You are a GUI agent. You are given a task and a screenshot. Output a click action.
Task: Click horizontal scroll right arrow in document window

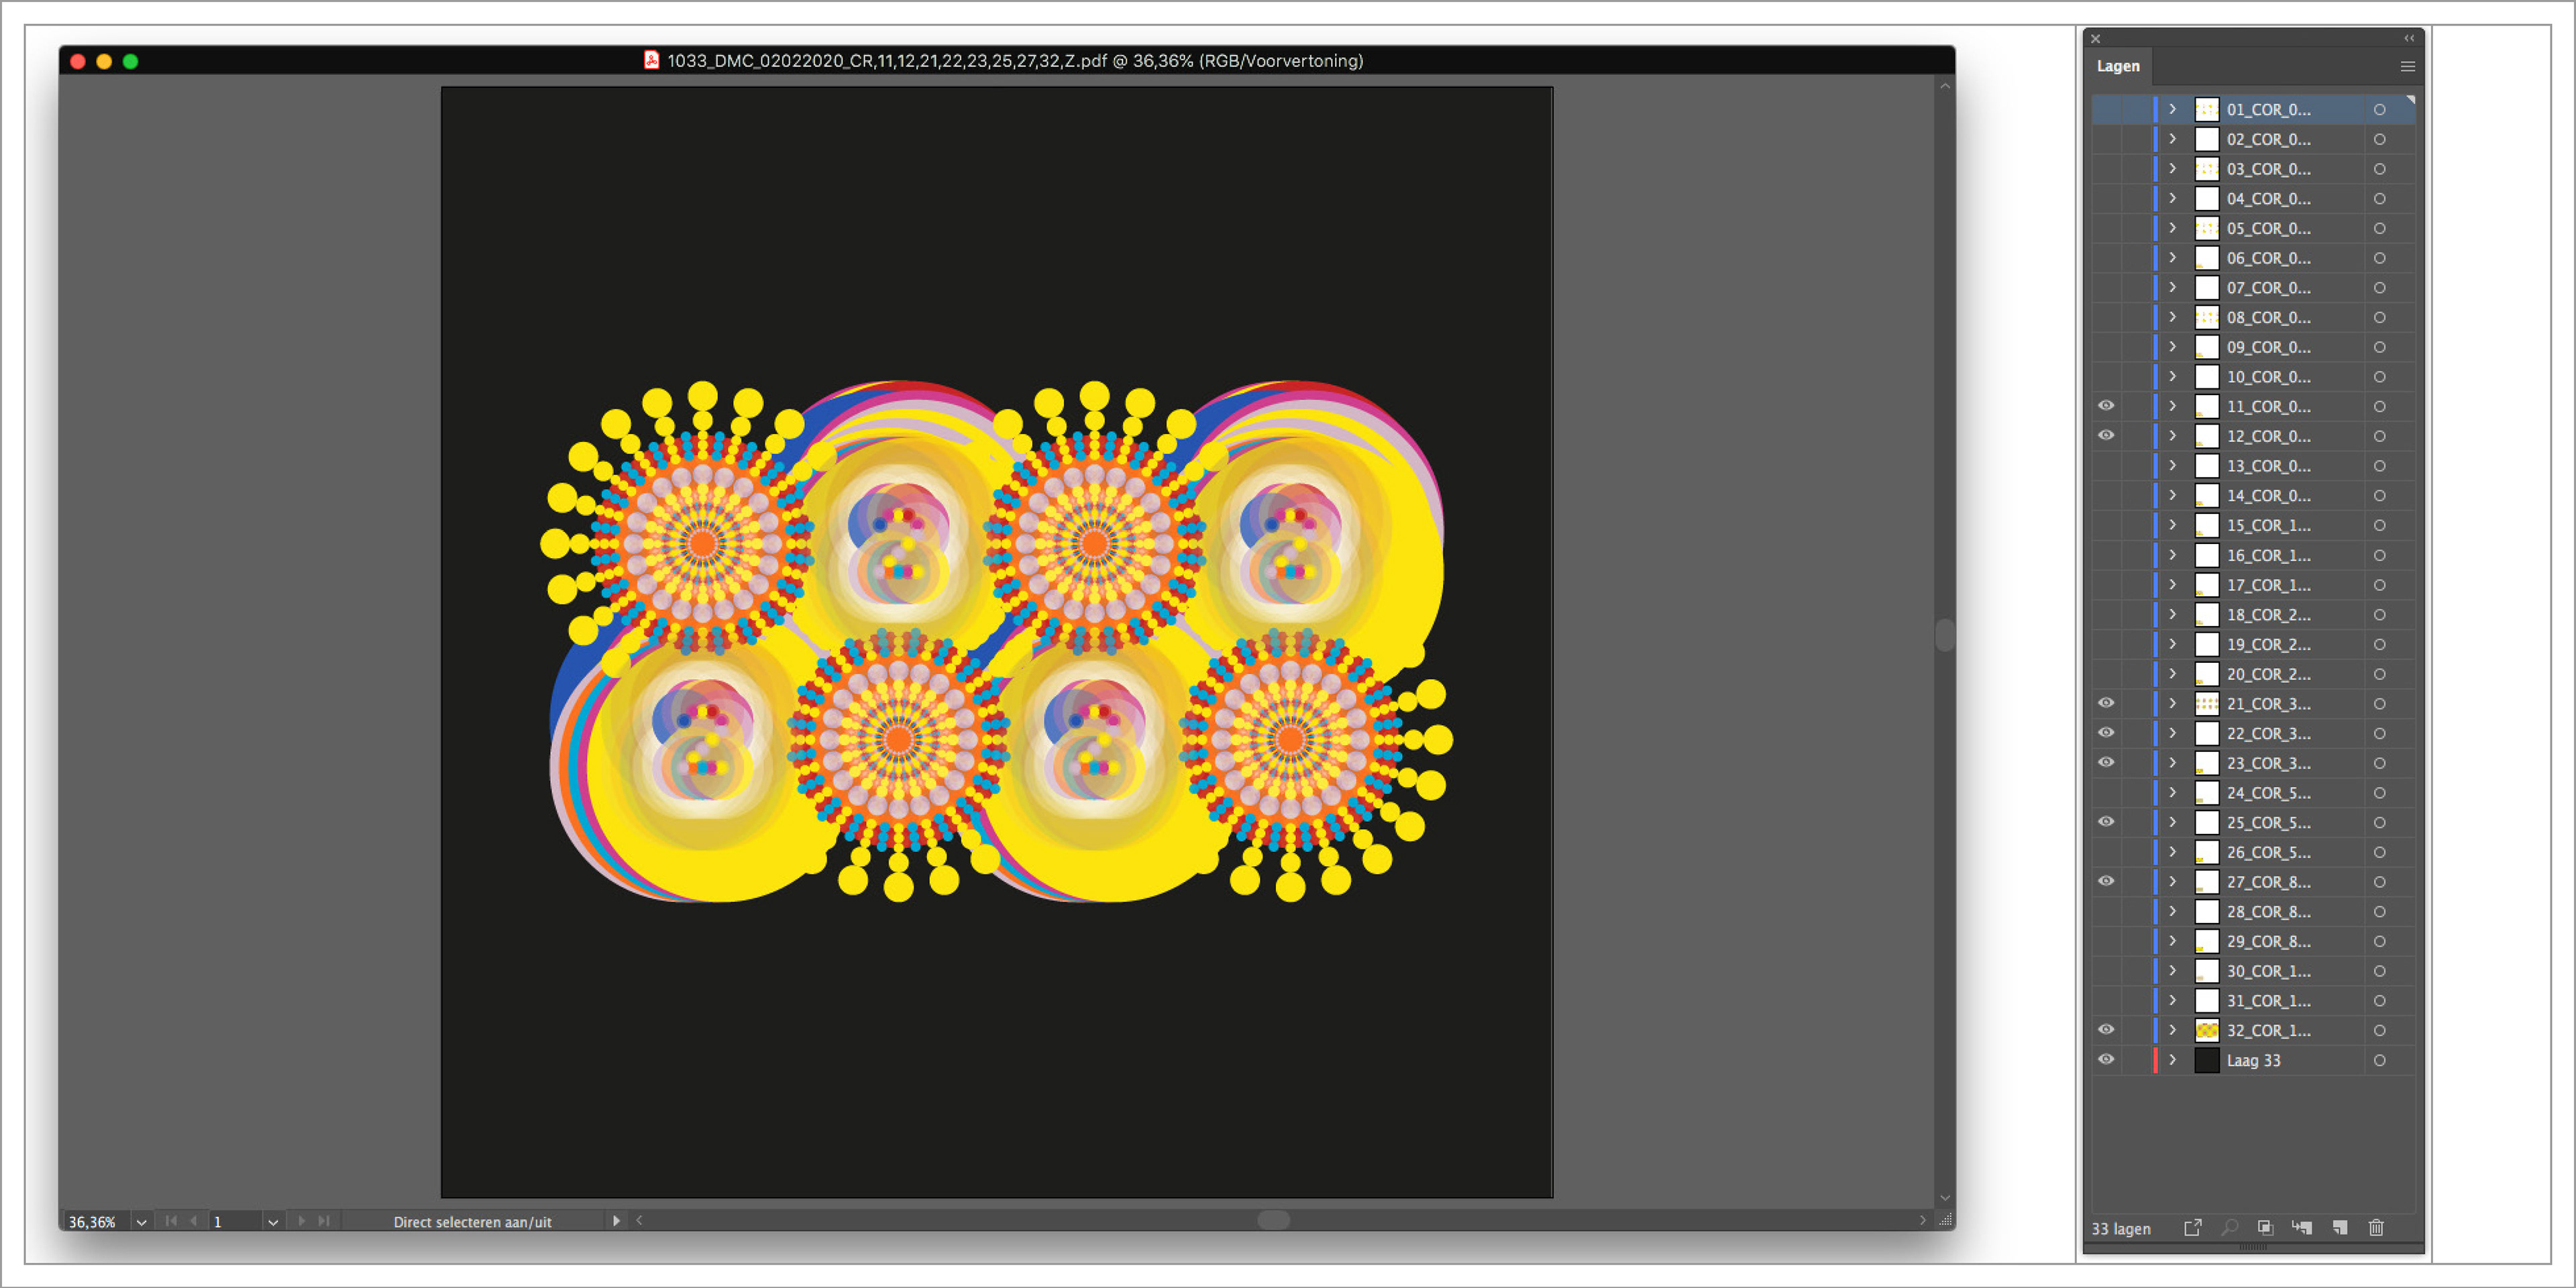(x=1922, y=1220)
